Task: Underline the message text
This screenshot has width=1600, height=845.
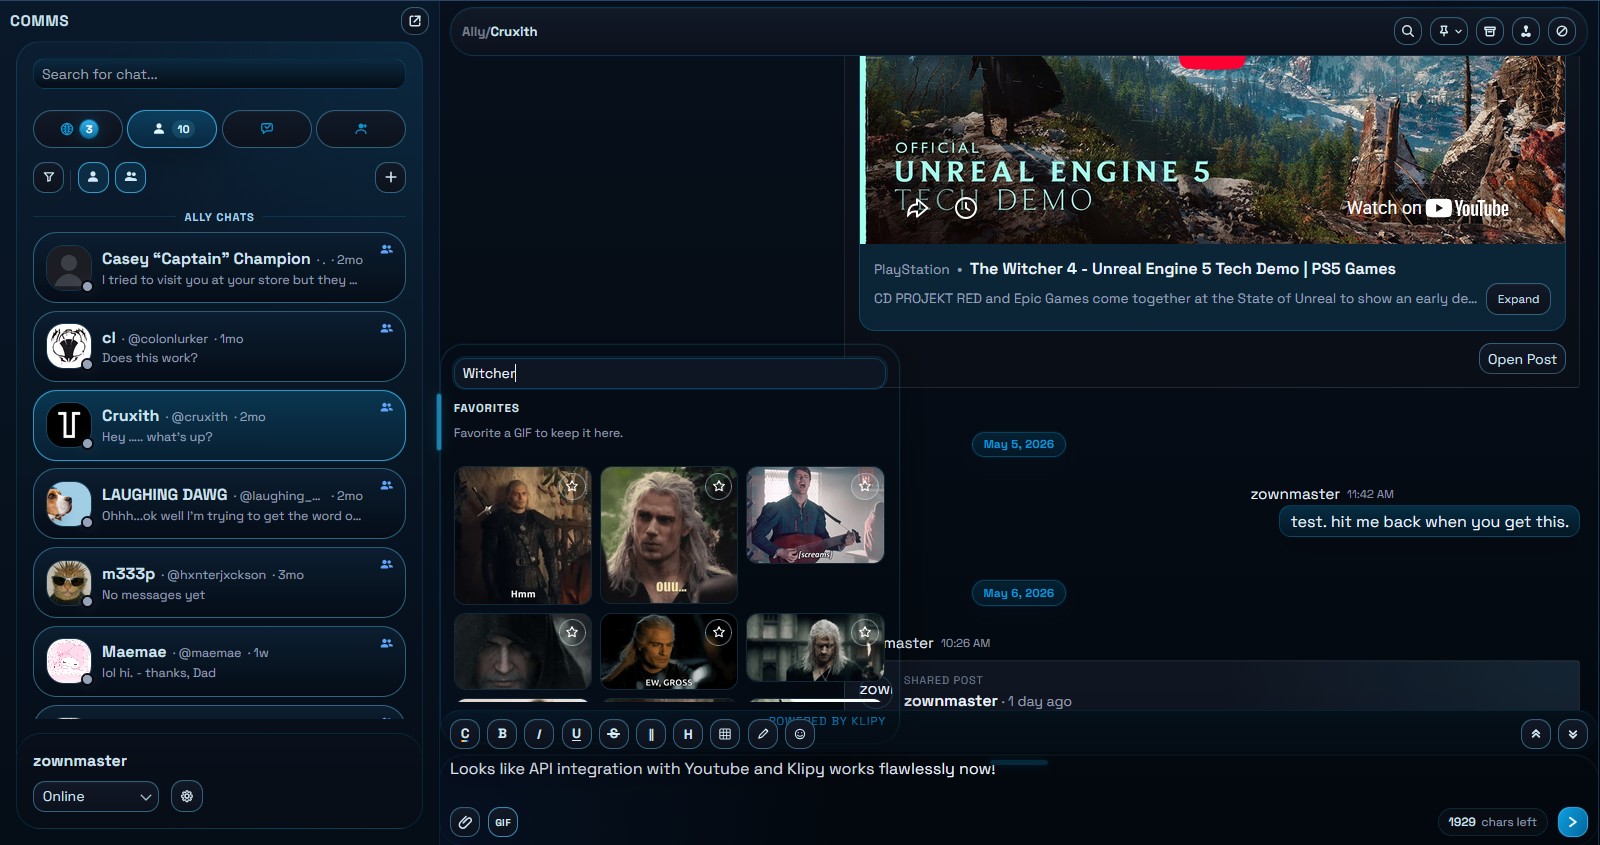Action: pos(576,734)
